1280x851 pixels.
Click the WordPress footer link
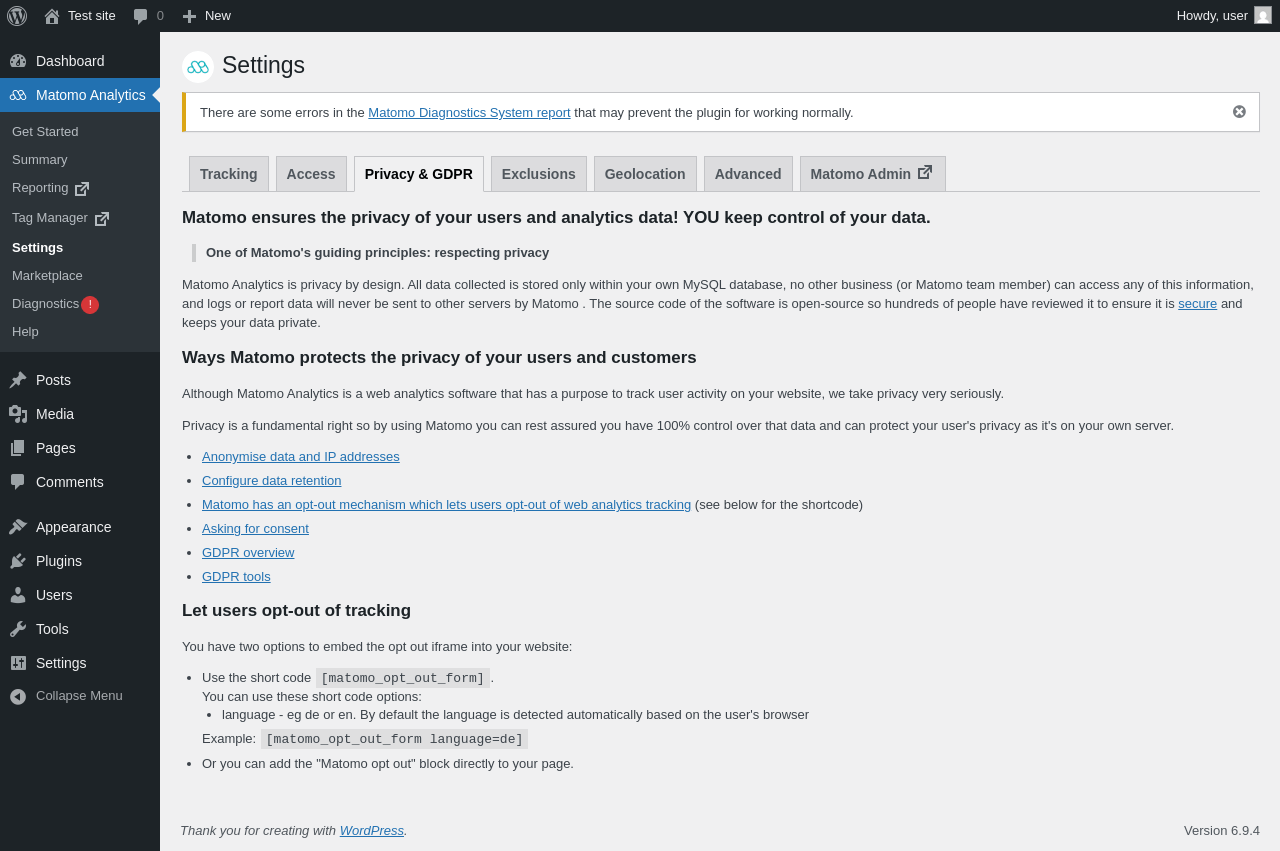pos(372,831)
